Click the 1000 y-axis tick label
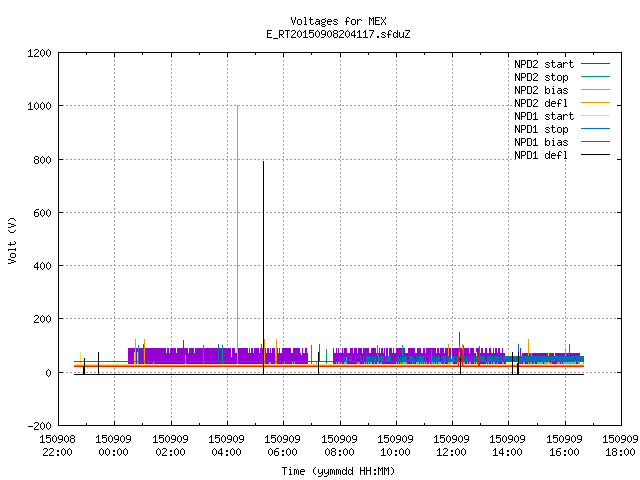640x480 pixels. [x=40, y=107]
